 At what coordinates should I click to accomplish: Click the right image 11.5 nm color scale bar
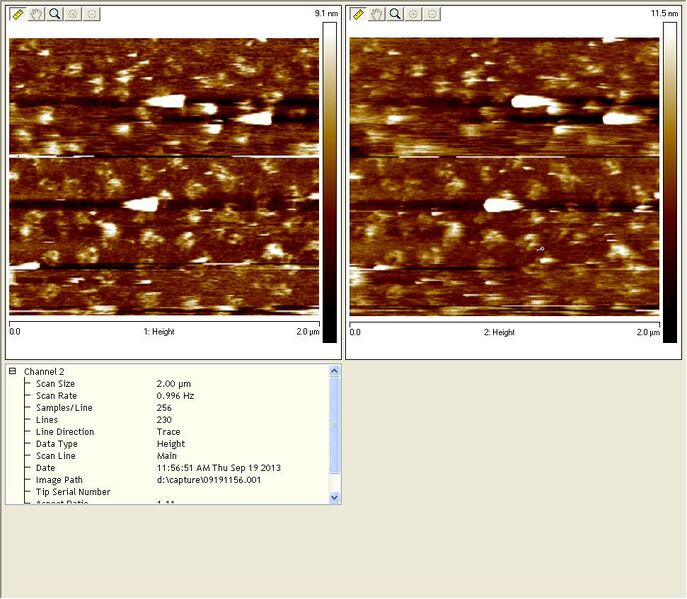[x=669, y=180]
